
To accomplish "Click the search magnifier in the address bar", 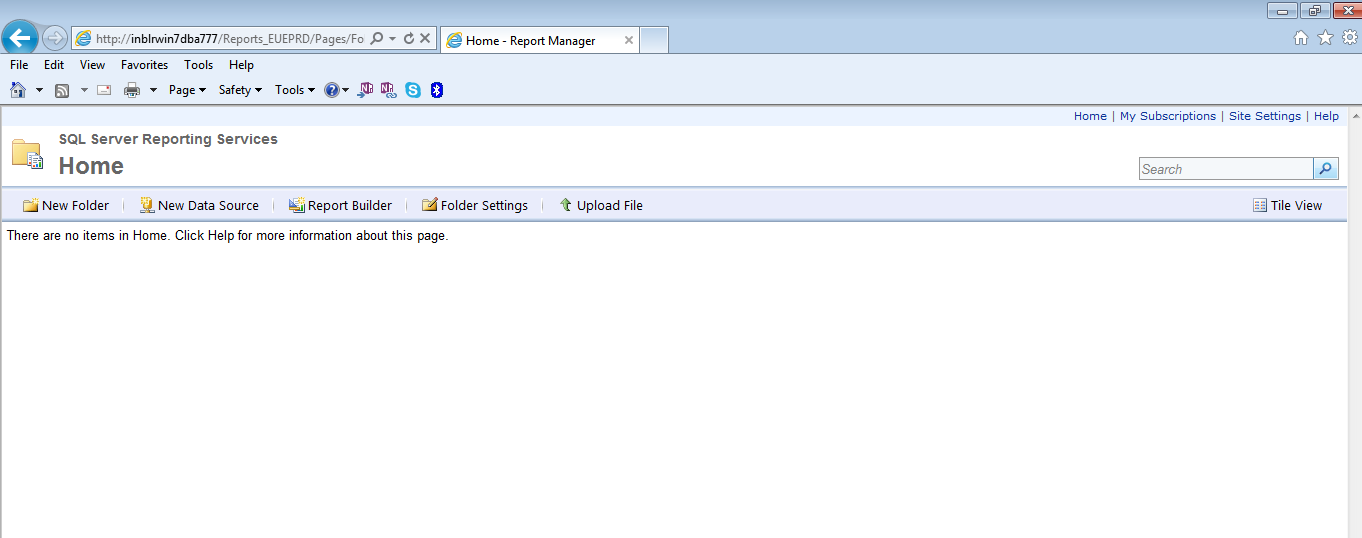I will 377,38.
